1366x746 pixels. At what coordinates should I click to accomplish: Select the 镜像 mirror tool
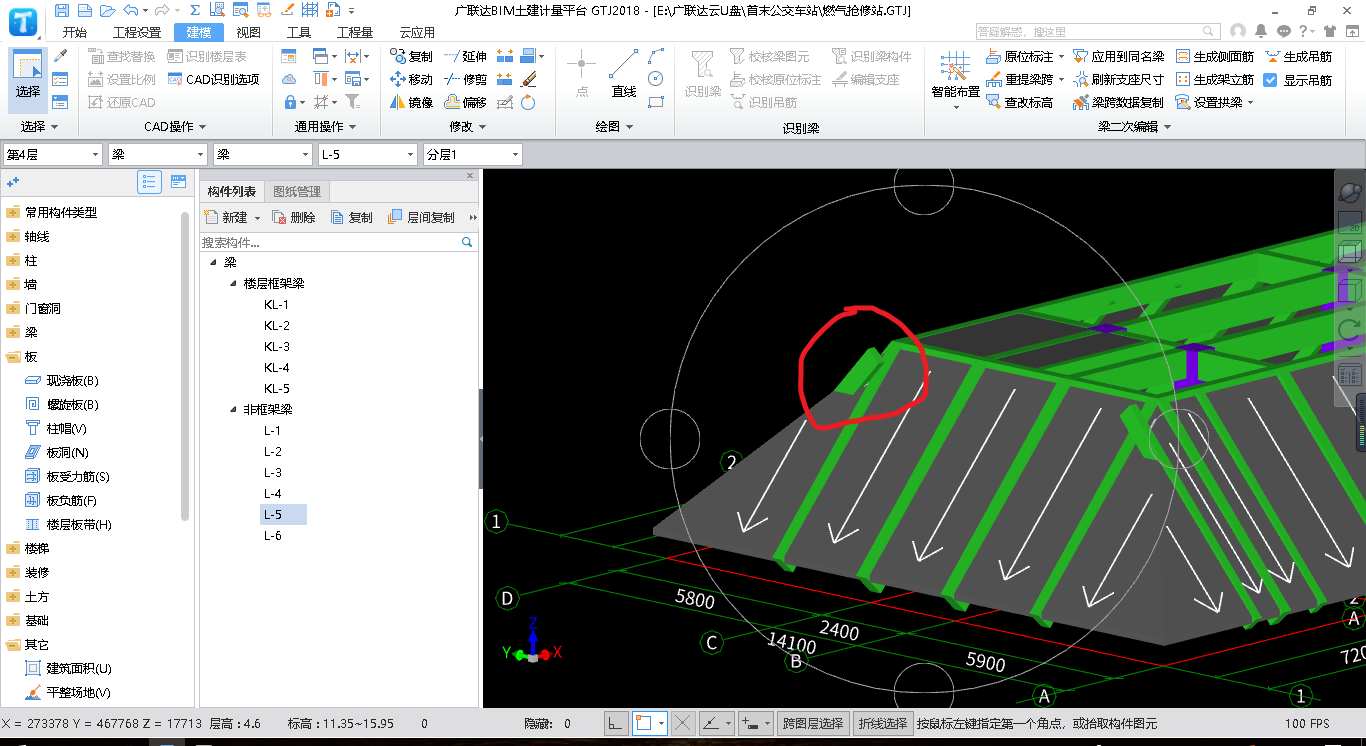pos(412,102)
